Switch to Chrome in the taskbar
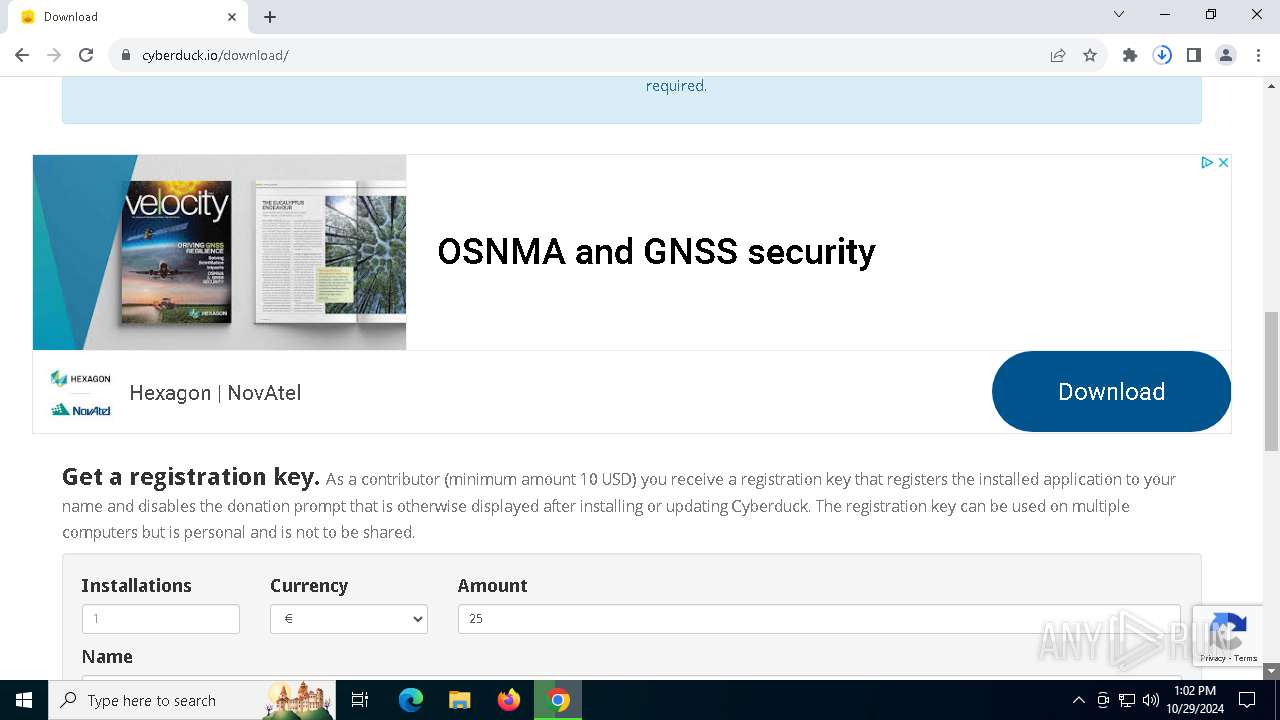This screenshot has width=1280, height=720. point(558,700)
